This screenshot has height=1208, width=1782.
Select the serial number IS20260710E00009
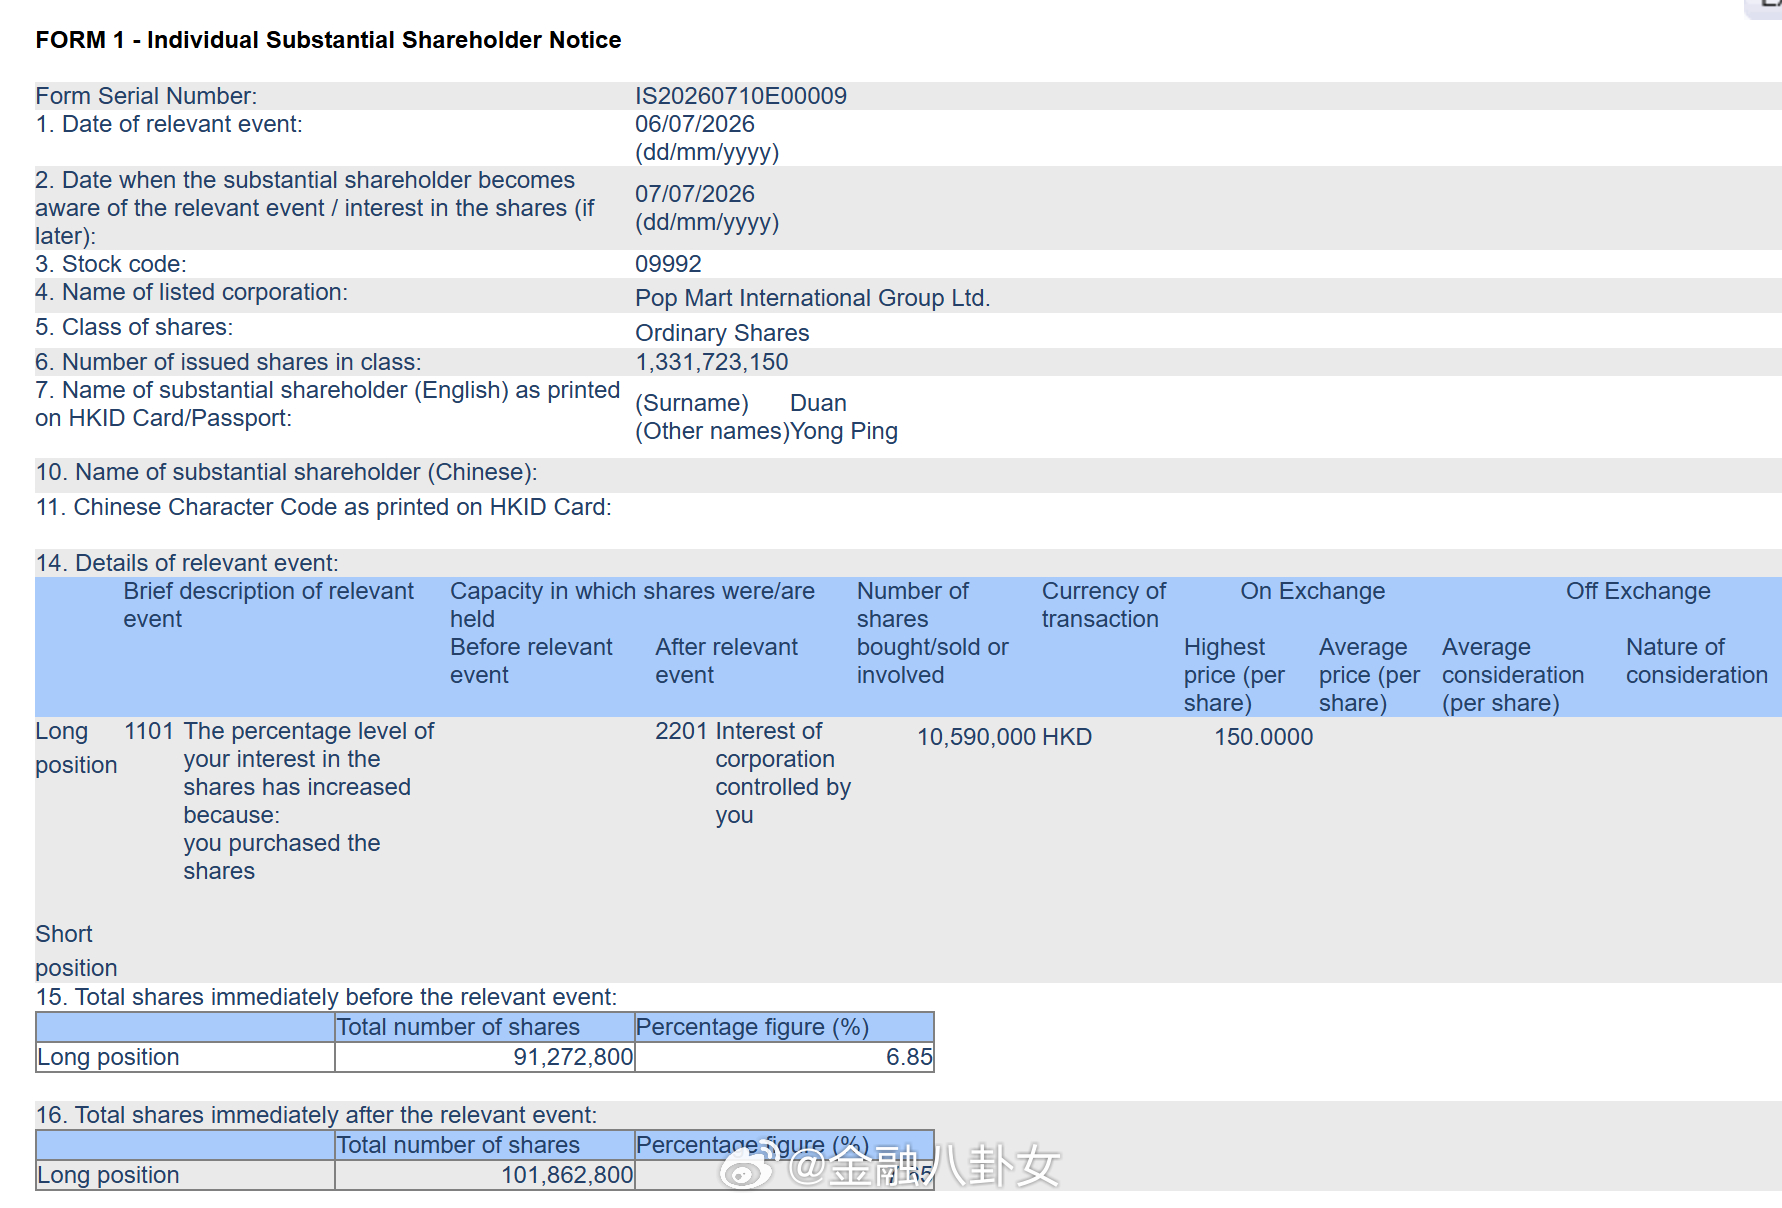point(741,96)
